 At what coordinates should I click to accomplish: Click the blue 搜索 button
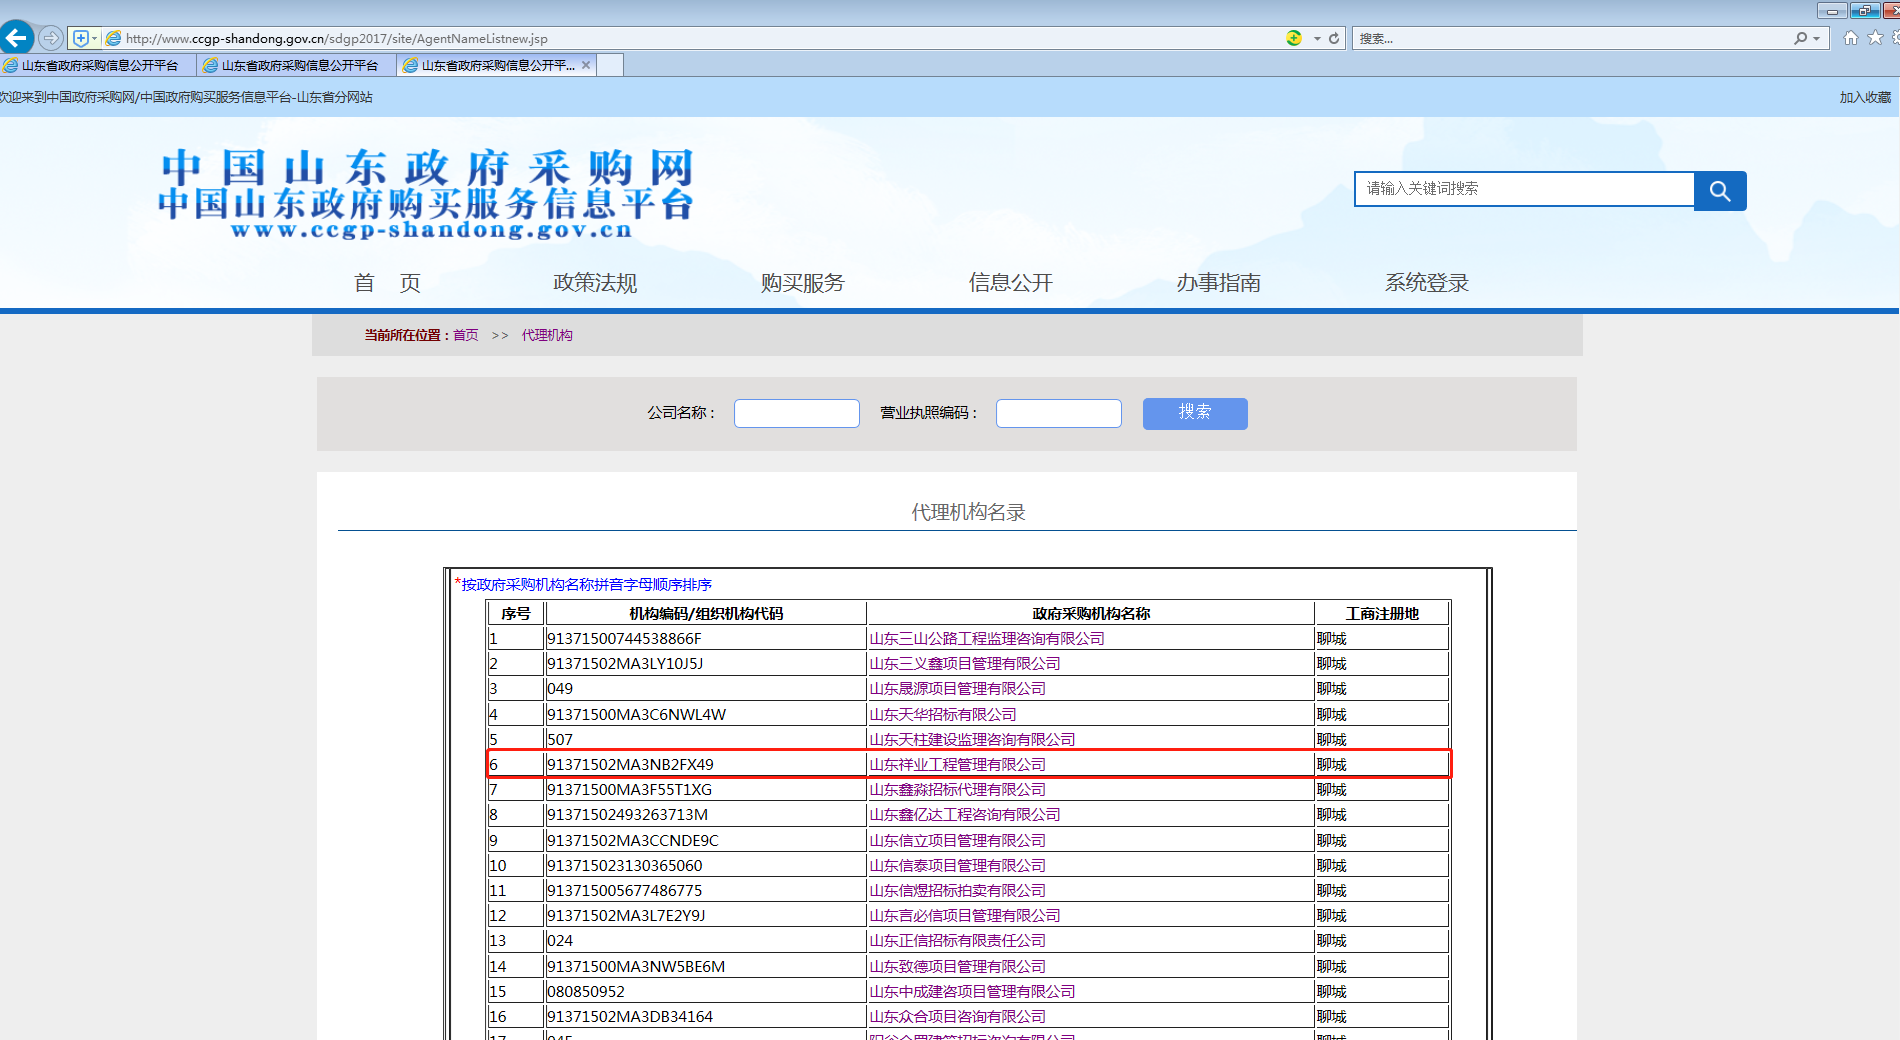click(x=1195, y=413)
